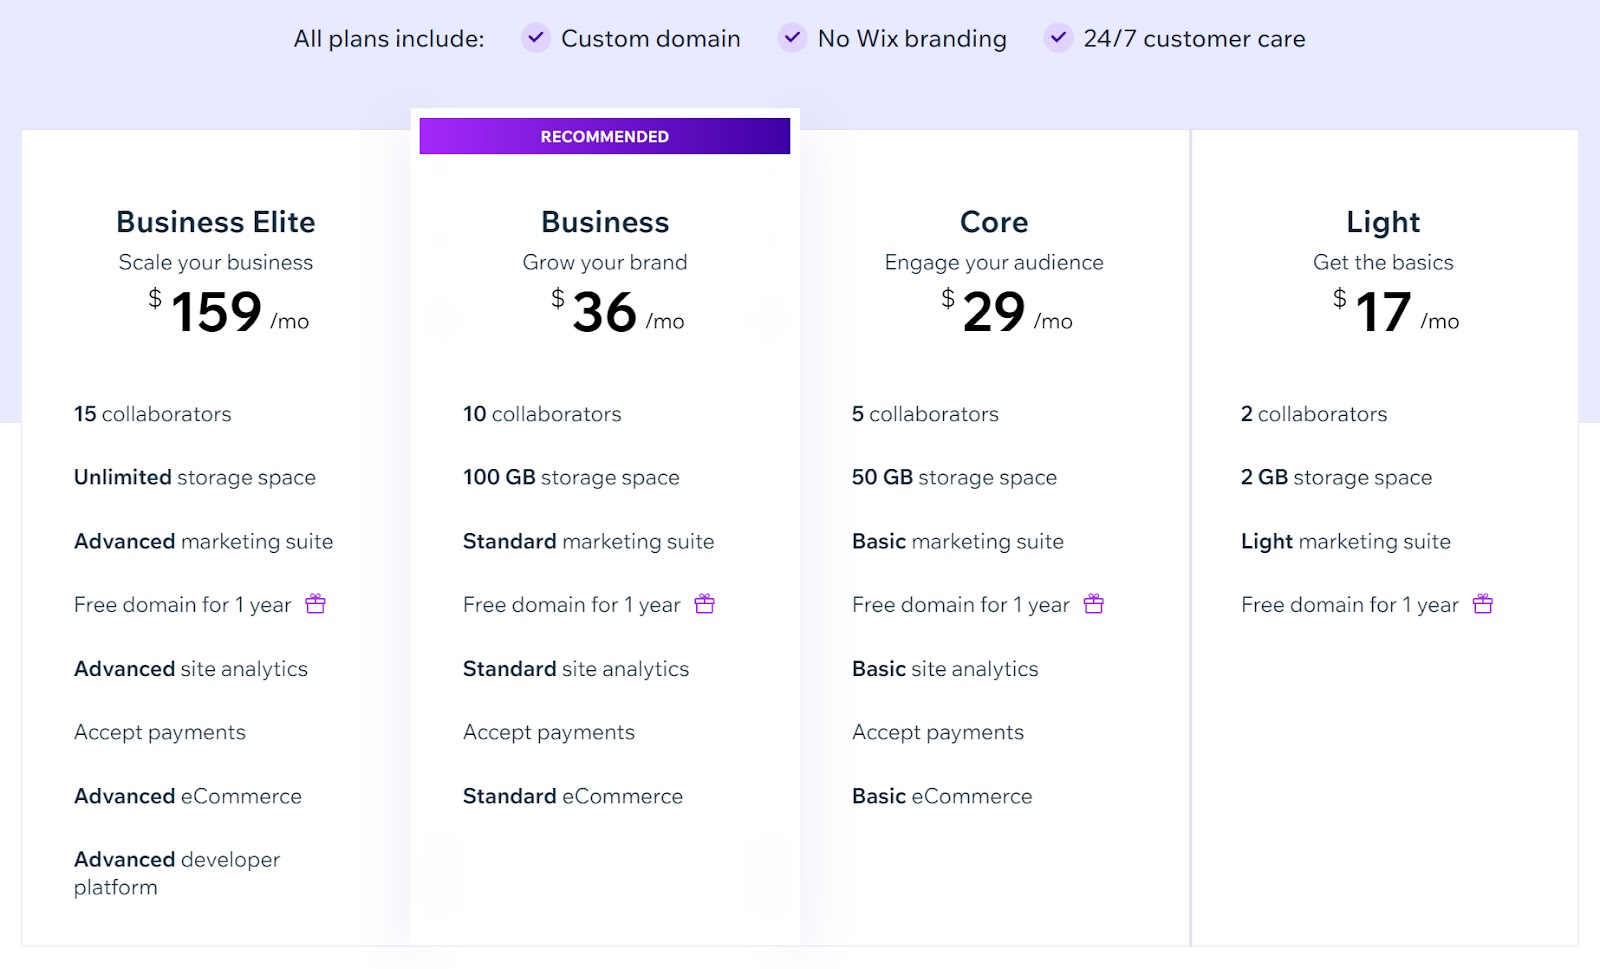Image resolution: width=1600 pixels, height=969 pixels.
Task: Click the $17 per month price
Action: point(1395,312)
